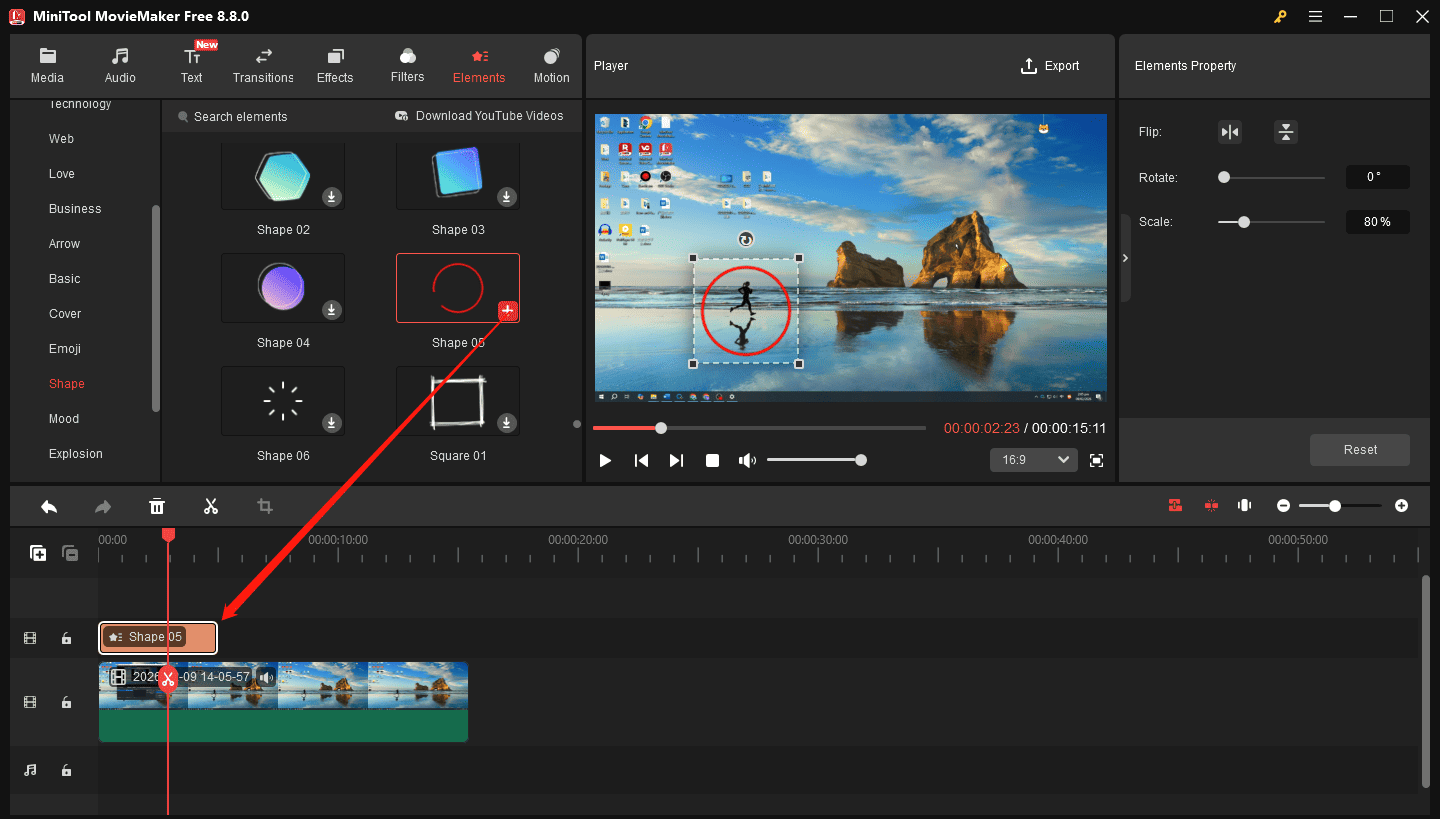
Task: Toggle the timeline magnet snapping
Action: (x=1176, y=506)
